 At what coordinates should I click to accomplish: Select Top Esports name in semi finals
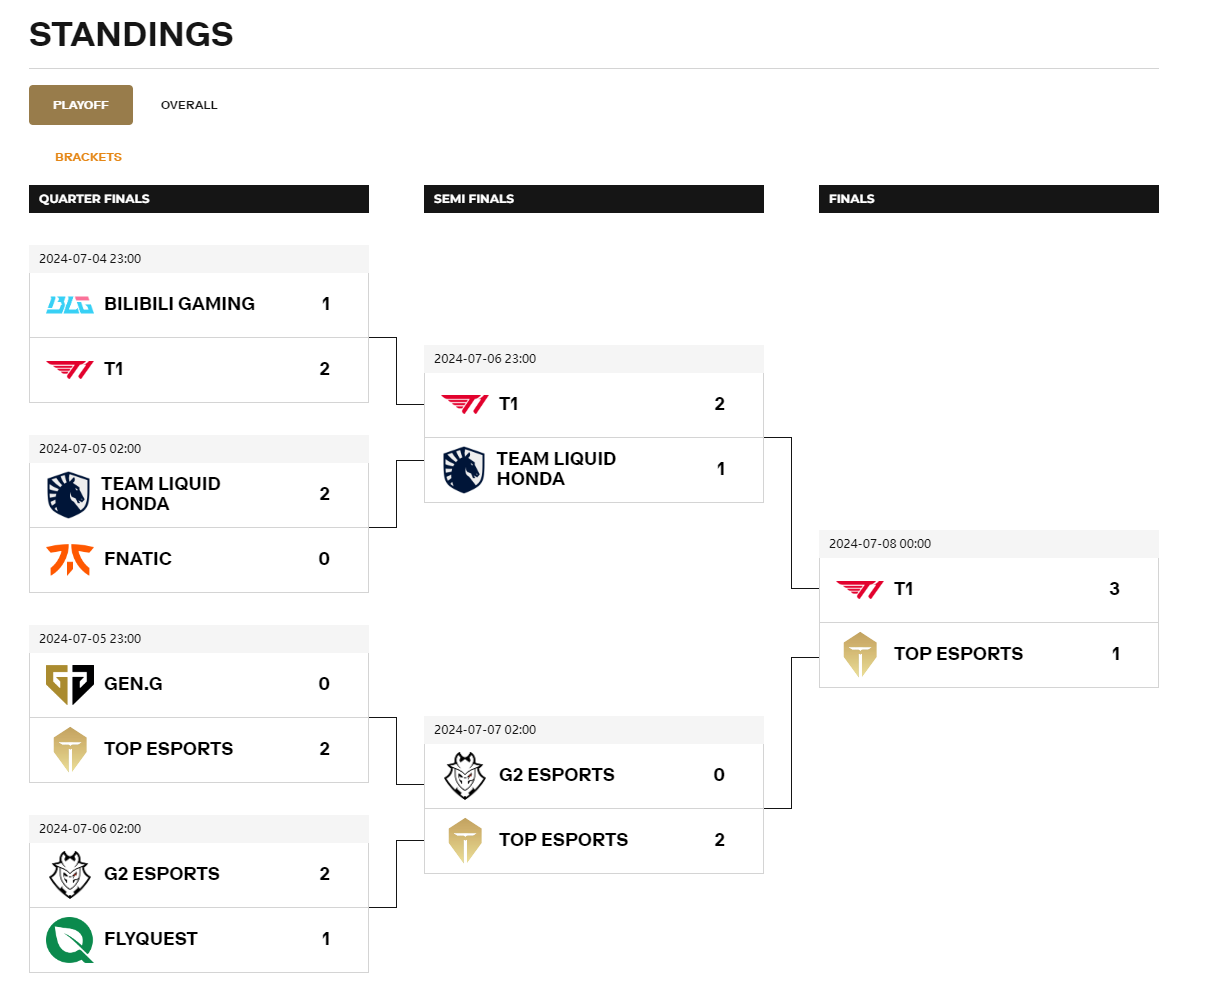click(564, 840)
